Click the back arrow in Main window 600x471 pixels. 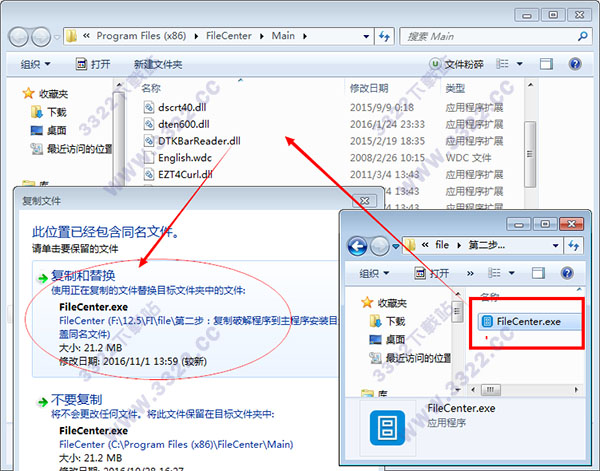18,37
